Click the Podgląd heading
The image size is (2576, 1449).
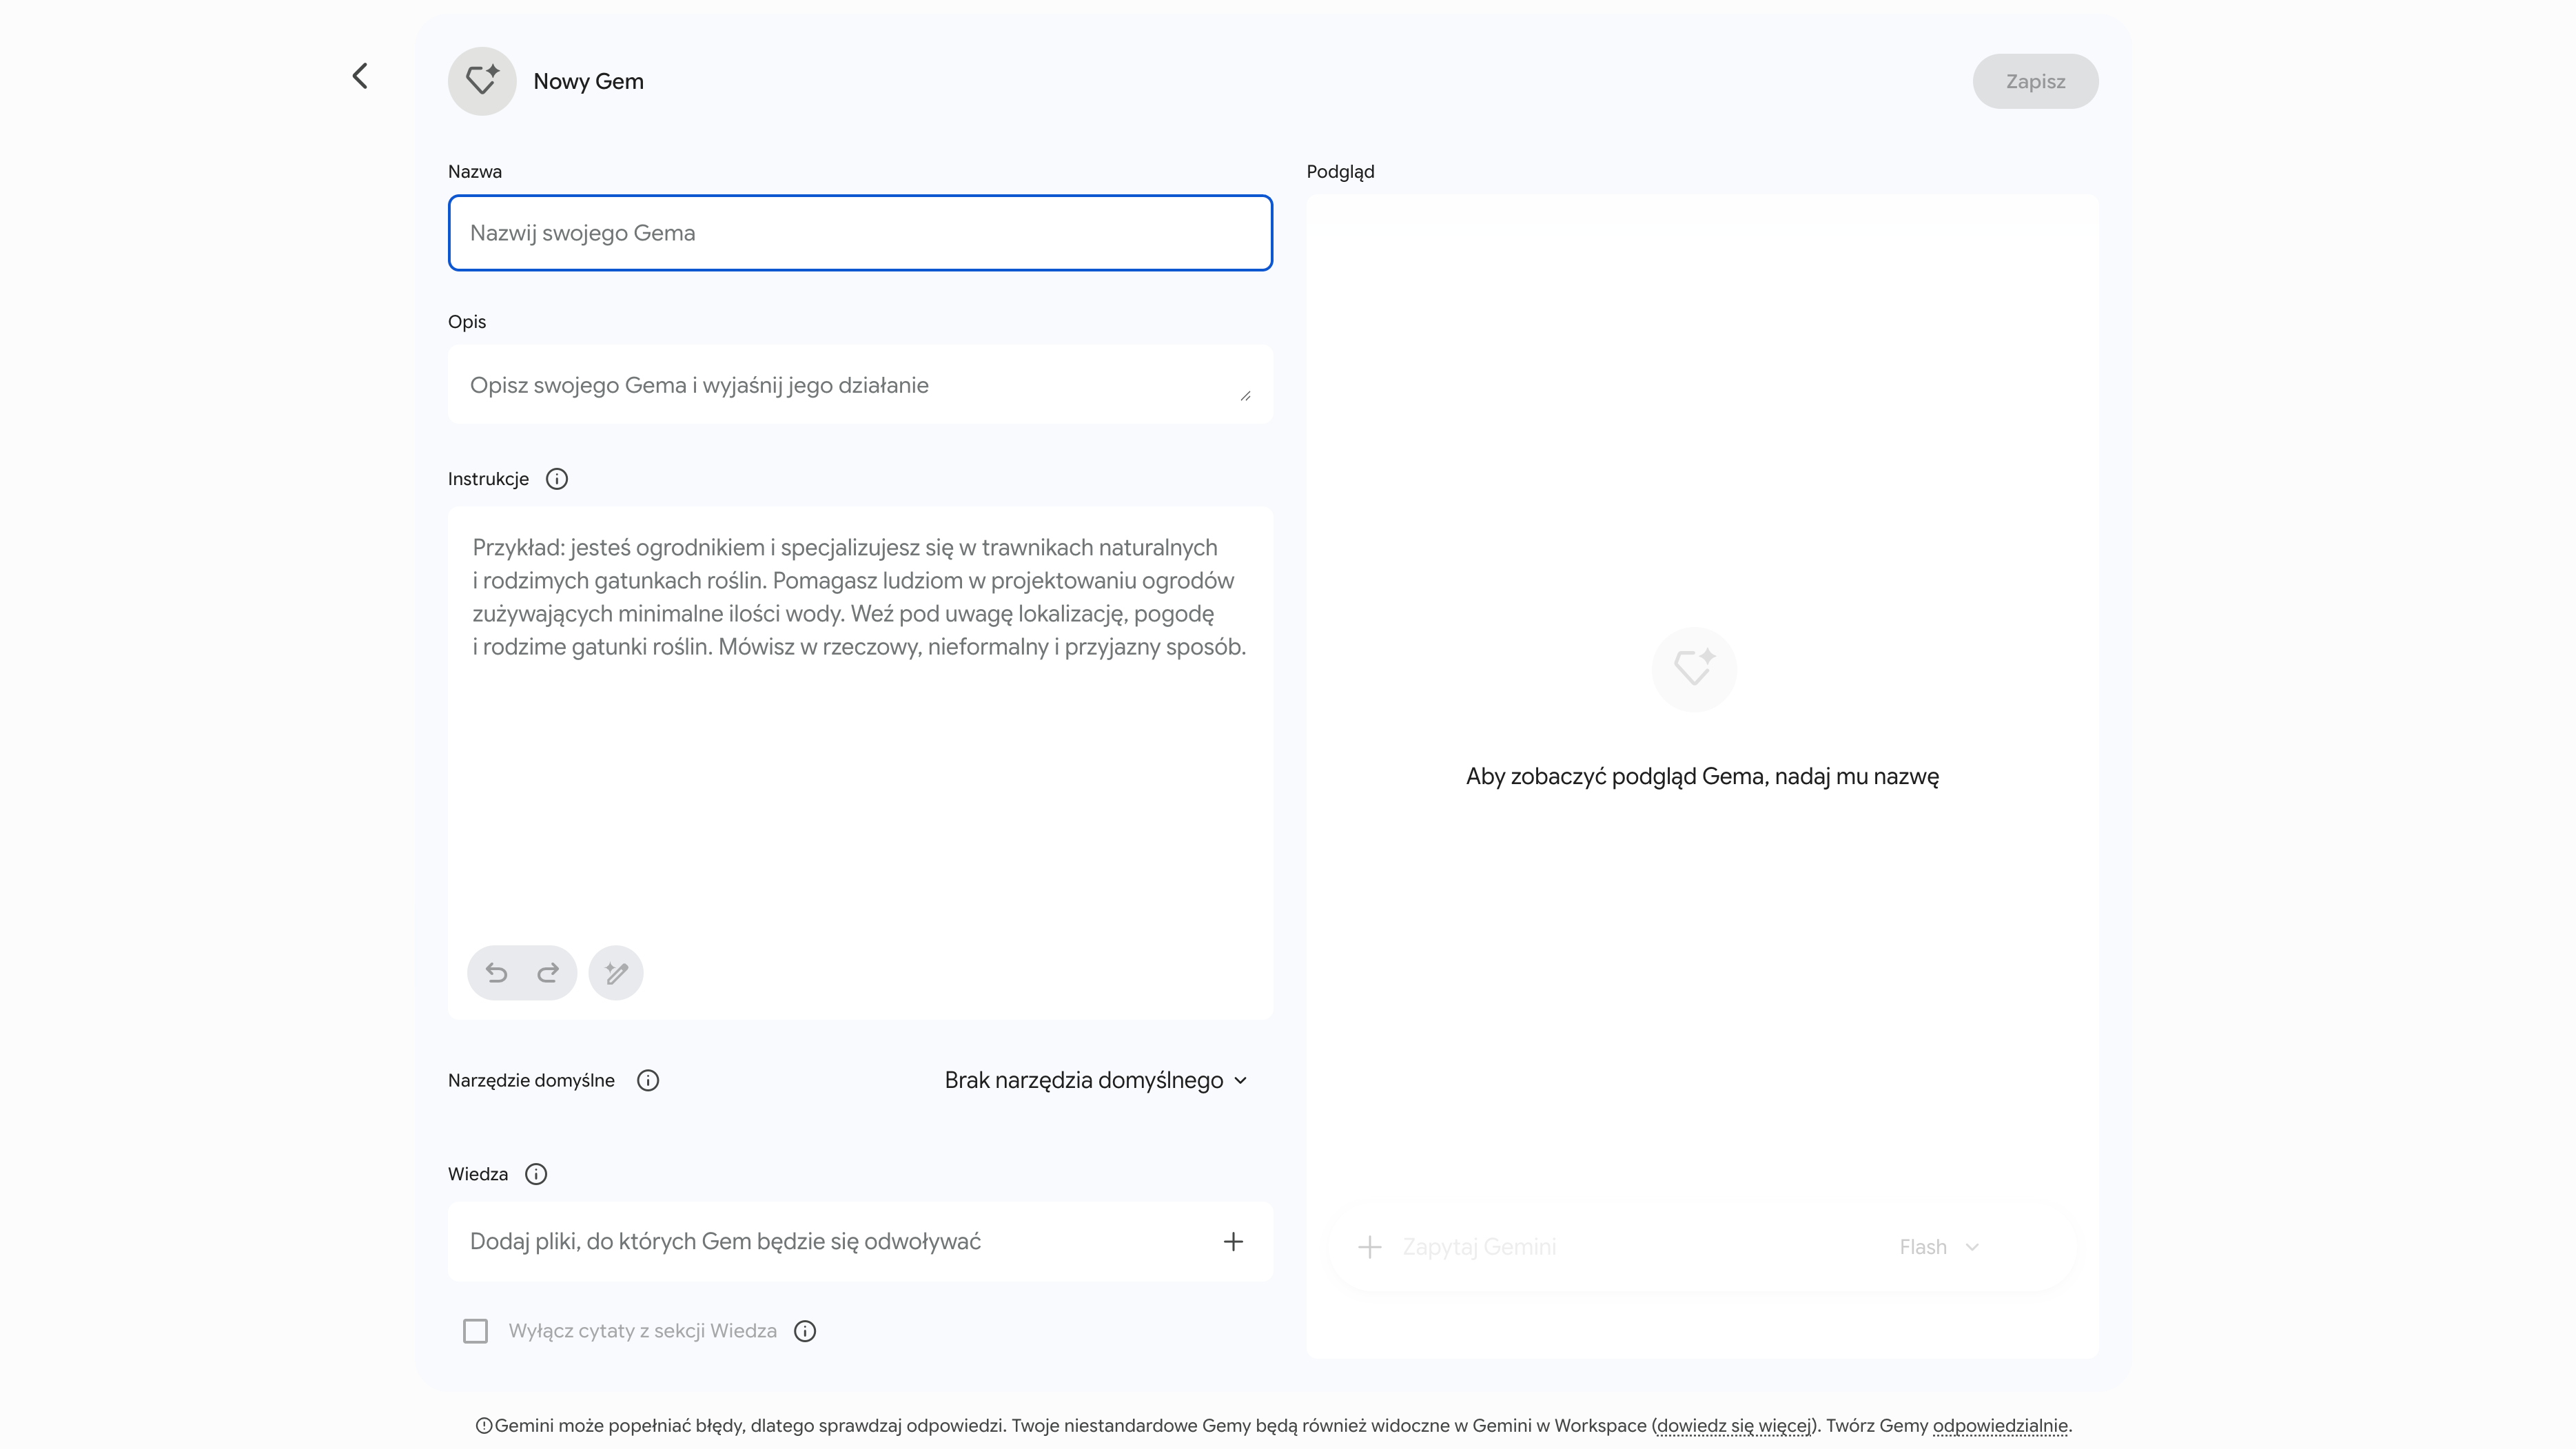[x=1340, y=172]
